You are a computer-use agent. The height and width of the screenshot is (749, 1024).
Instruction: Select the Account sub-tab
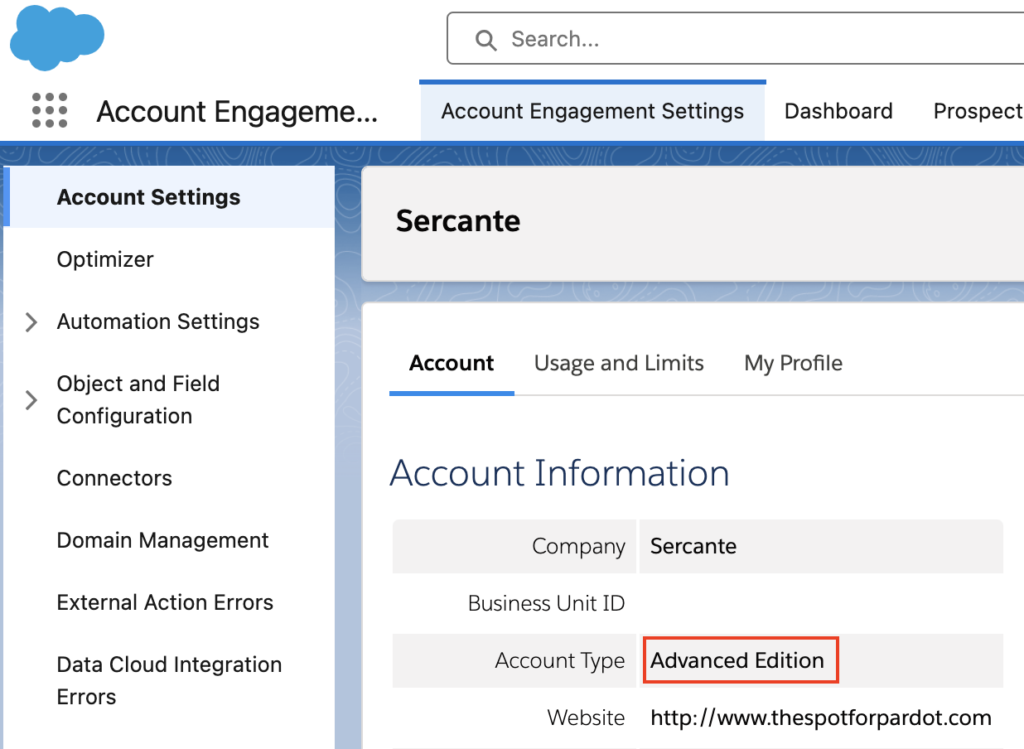pos(451,363)
